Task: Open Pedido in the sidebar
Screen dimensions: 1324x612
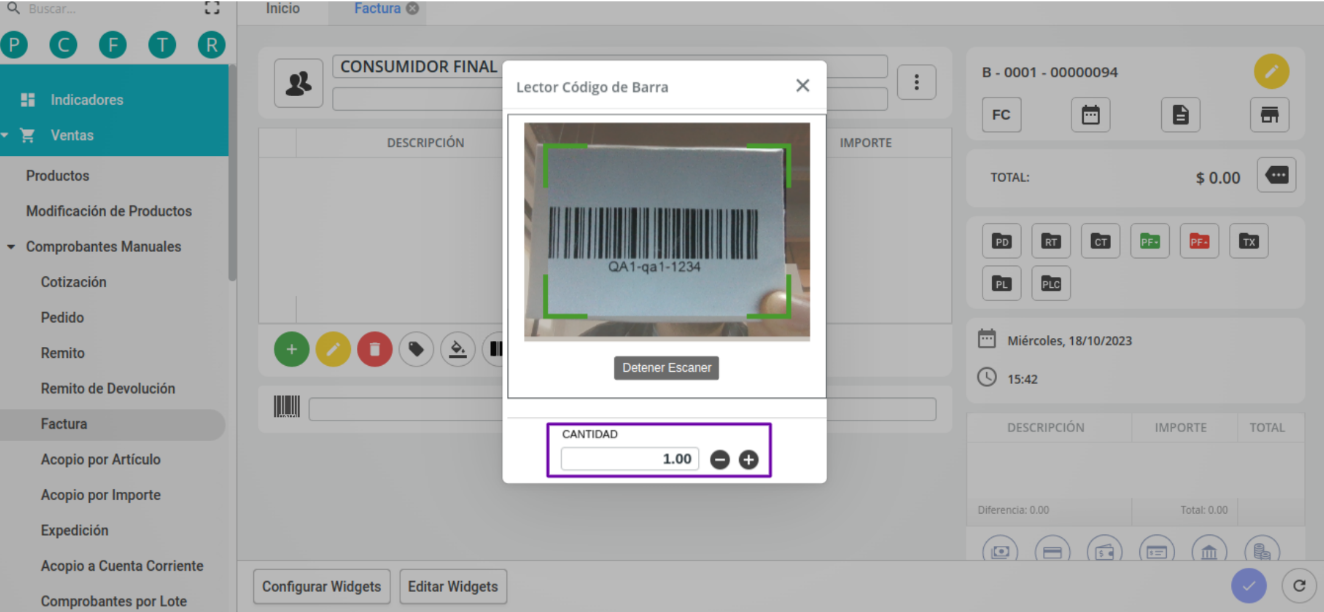Action: (62, 318)
